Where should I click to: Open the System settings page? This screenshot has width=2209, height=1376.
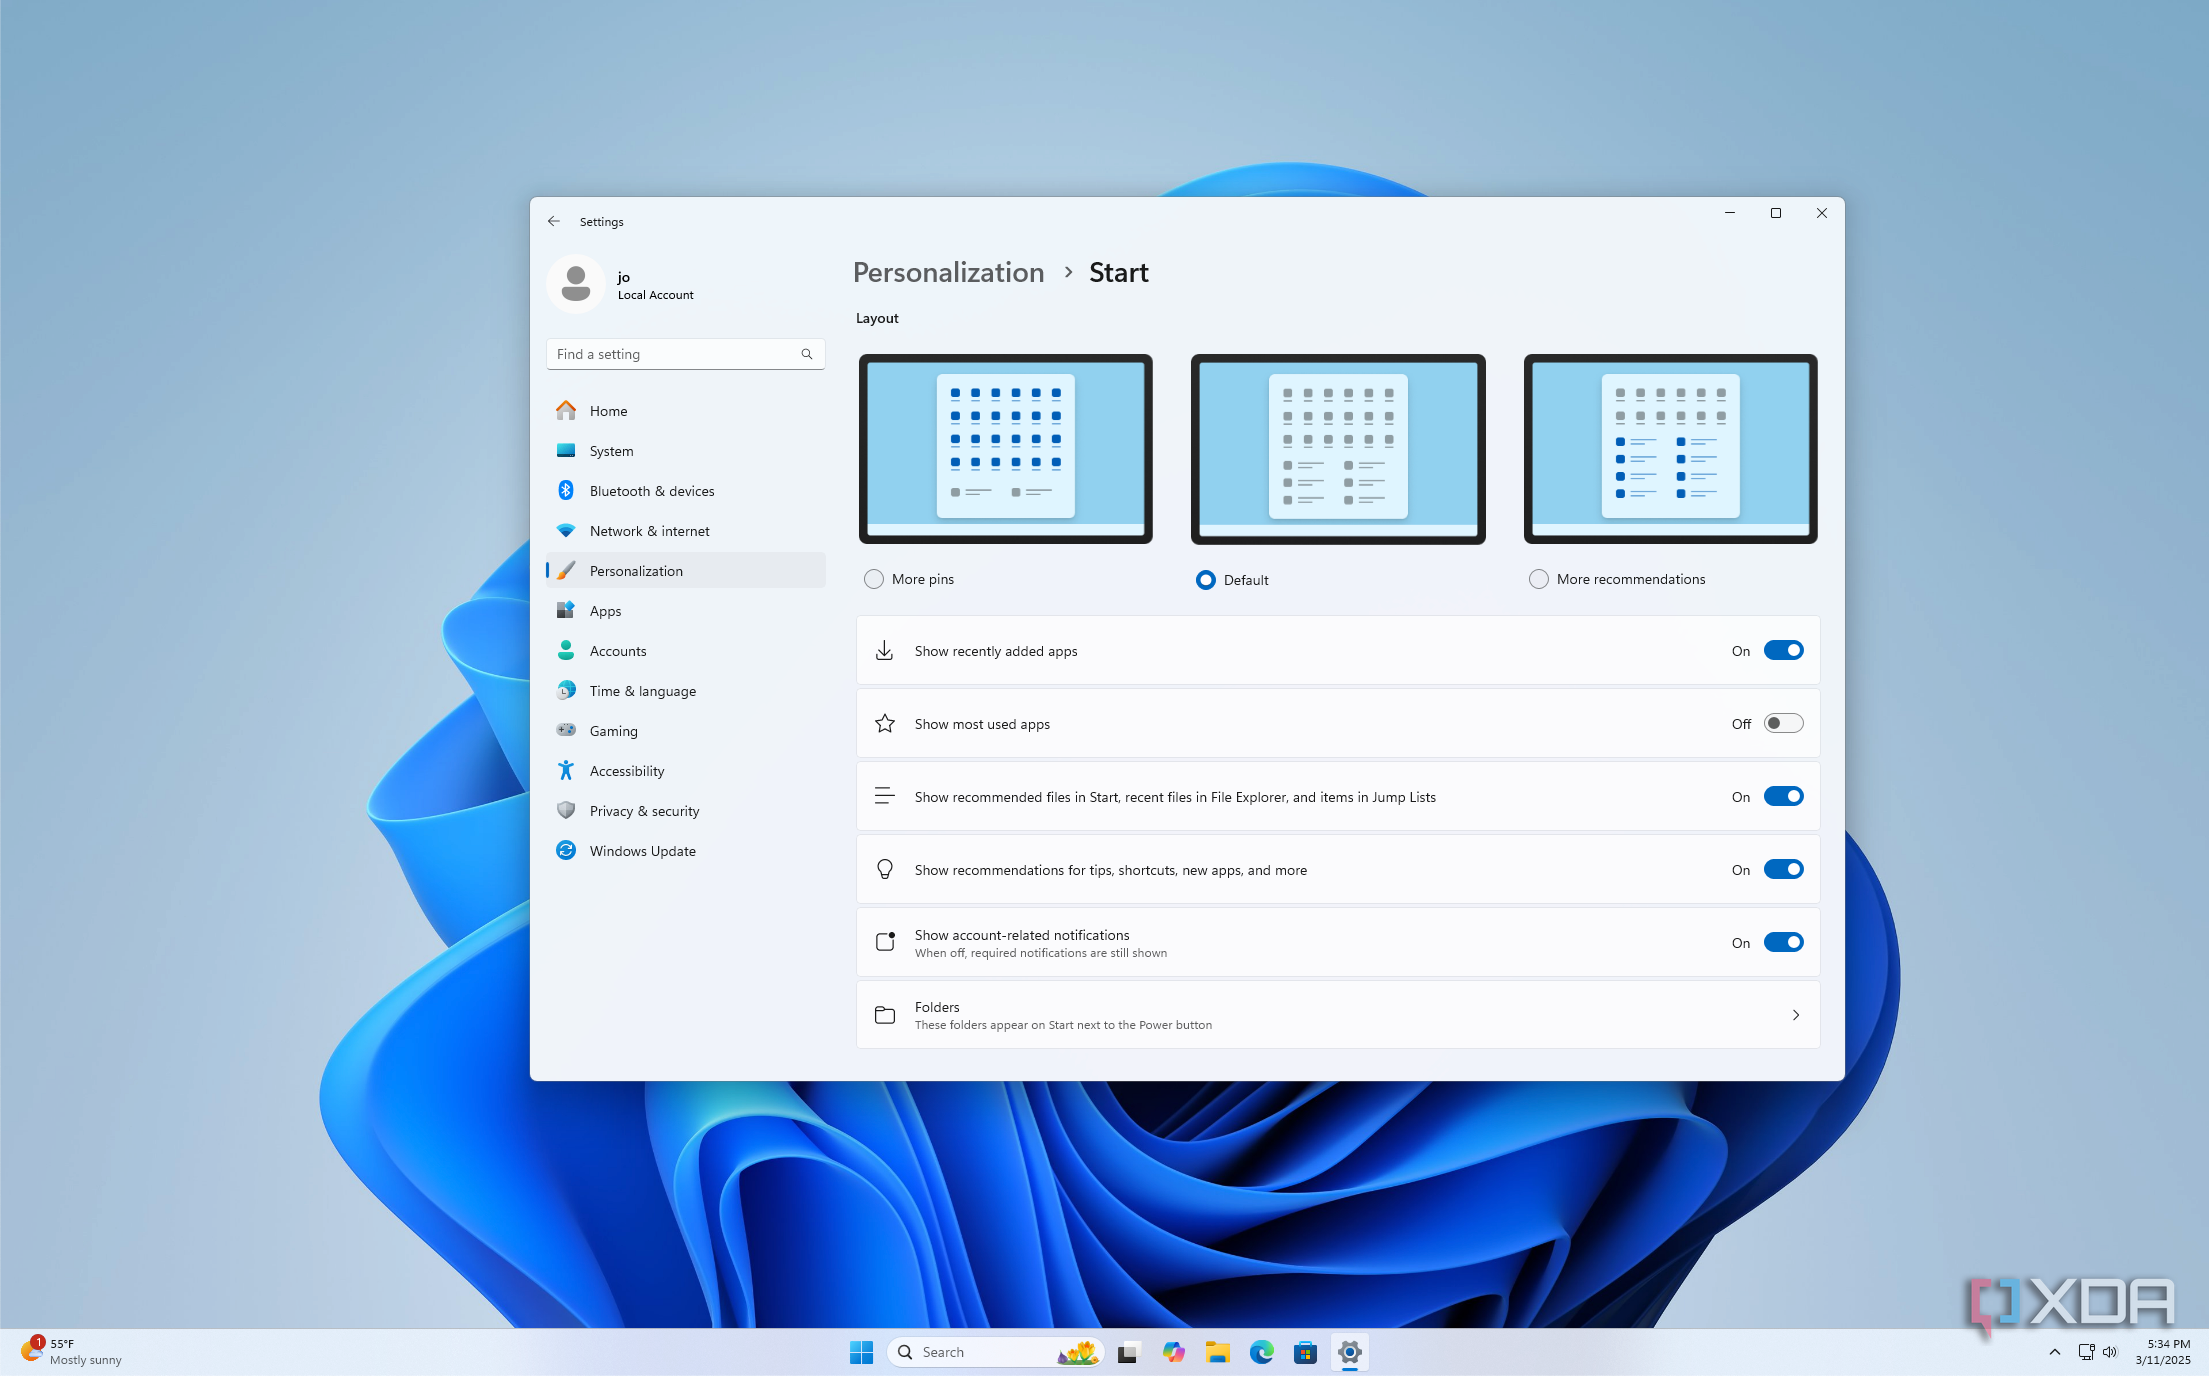pyautogui.click(x=686, y=451)
